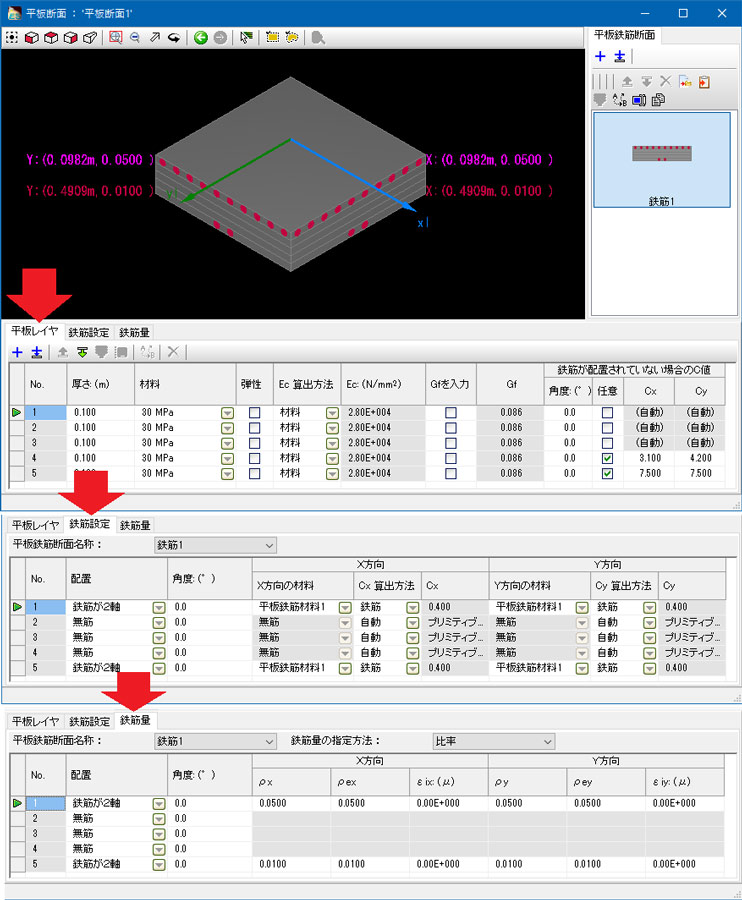Screen dimensions: 742x900
Task: Check the 任意 checkbox for layer 1
Action: pyautogui.click(x=607, y=413)
